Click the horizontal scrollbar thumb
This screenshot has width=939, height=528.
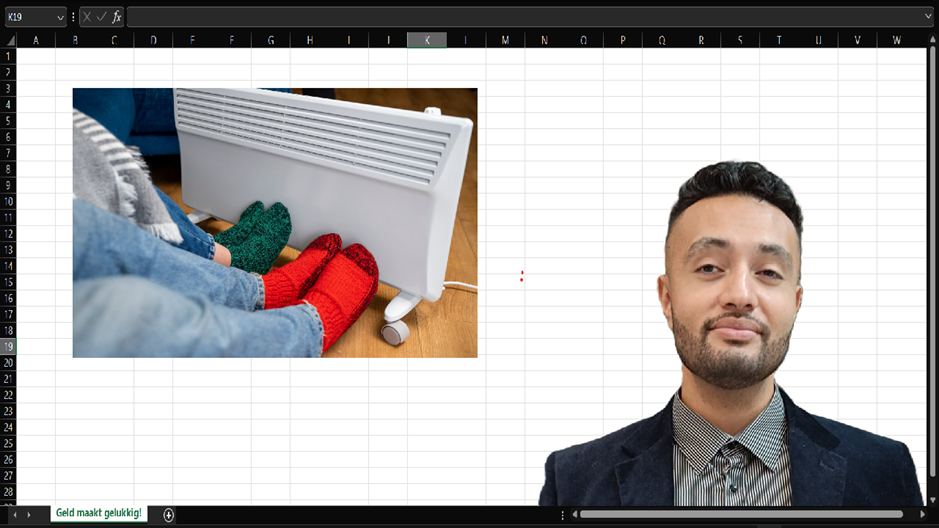[740, 514]
